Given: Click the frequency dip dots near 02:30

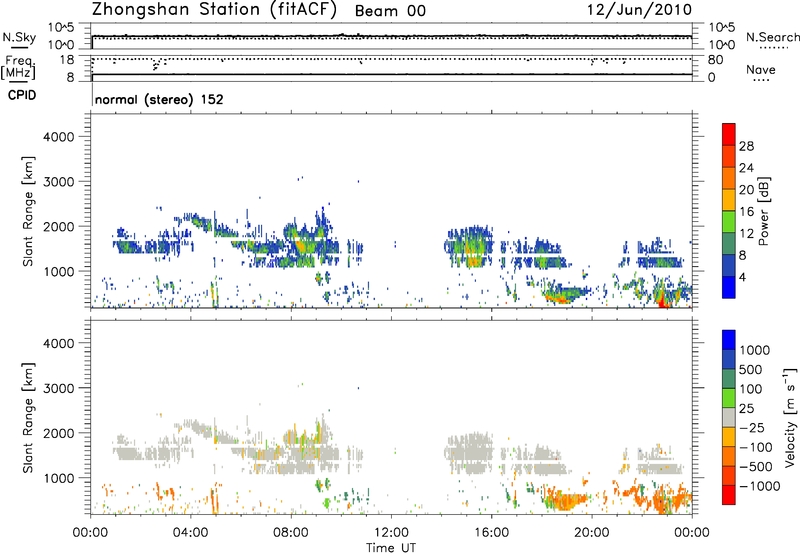Looking at the screenshot, I should pos(158,64).
